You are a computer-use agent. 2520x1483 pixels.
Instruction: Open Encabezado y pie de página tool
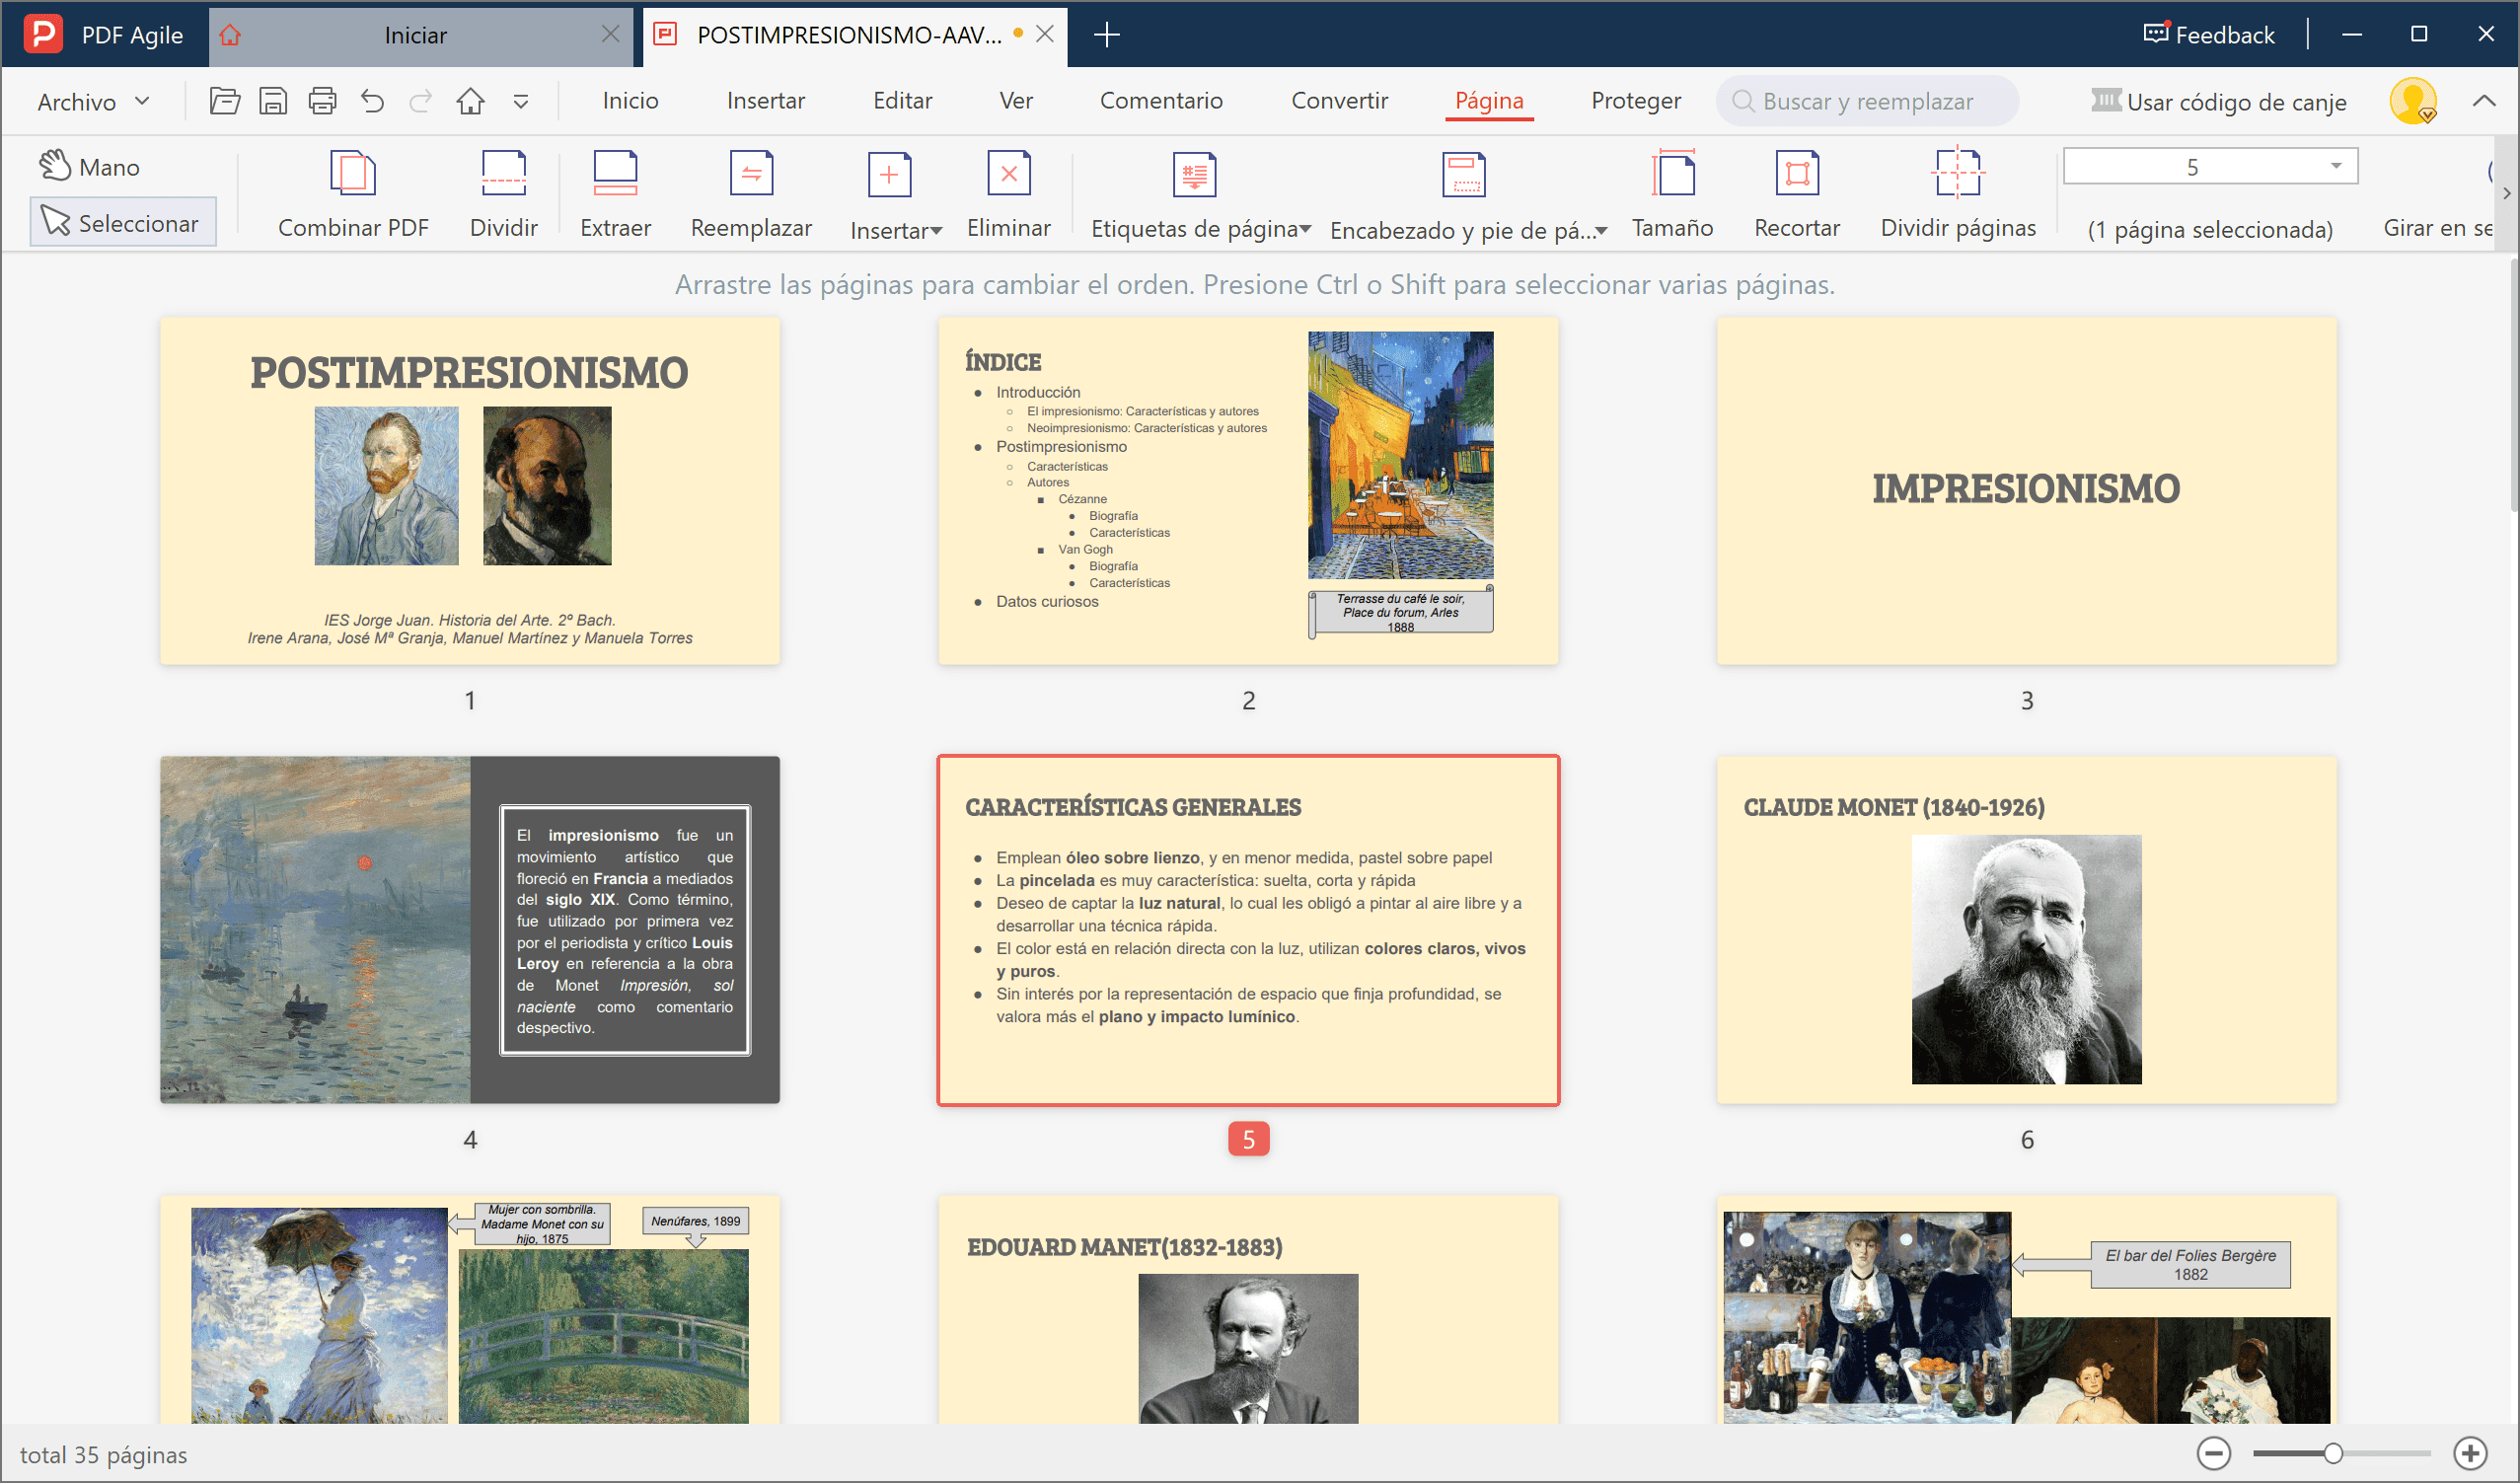(x=1462, y=195)
